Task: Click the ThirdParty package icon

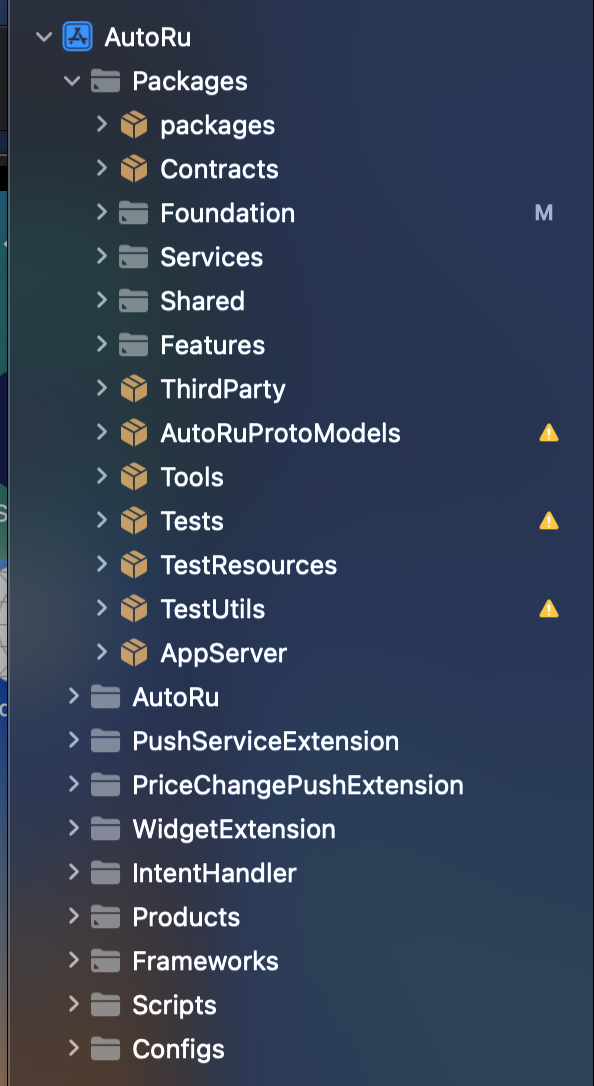Action: (x=134, y=389)
